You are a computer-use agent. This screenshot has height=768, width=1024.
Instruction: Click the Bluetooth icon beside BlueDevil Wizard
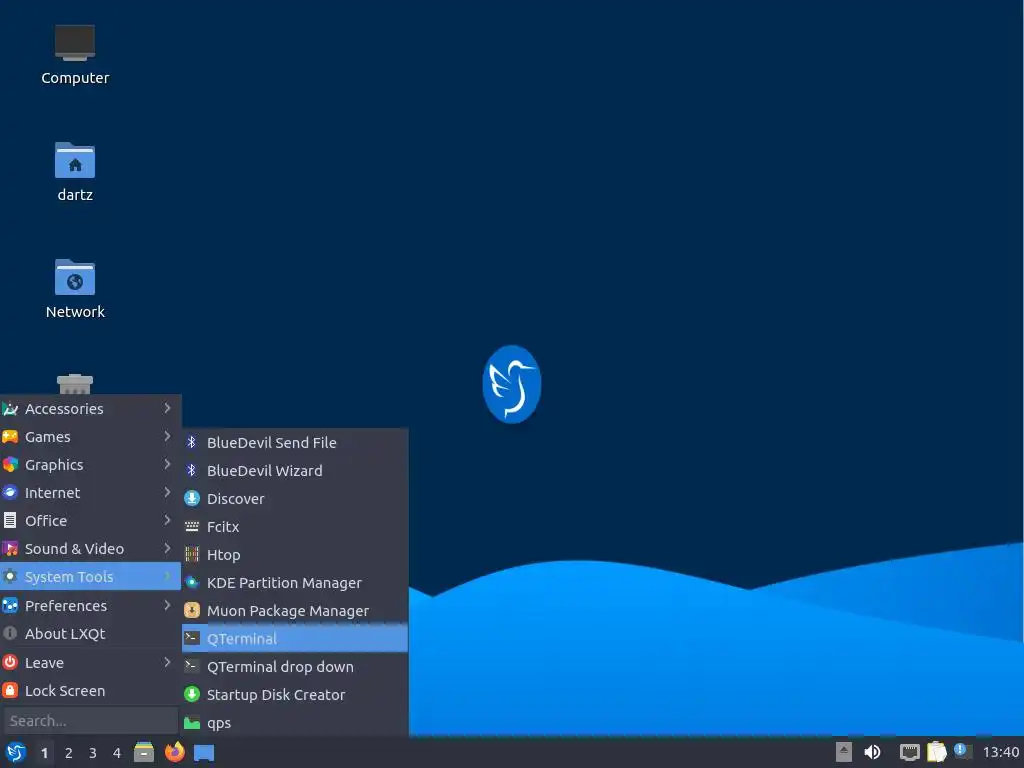click(191, 470)
